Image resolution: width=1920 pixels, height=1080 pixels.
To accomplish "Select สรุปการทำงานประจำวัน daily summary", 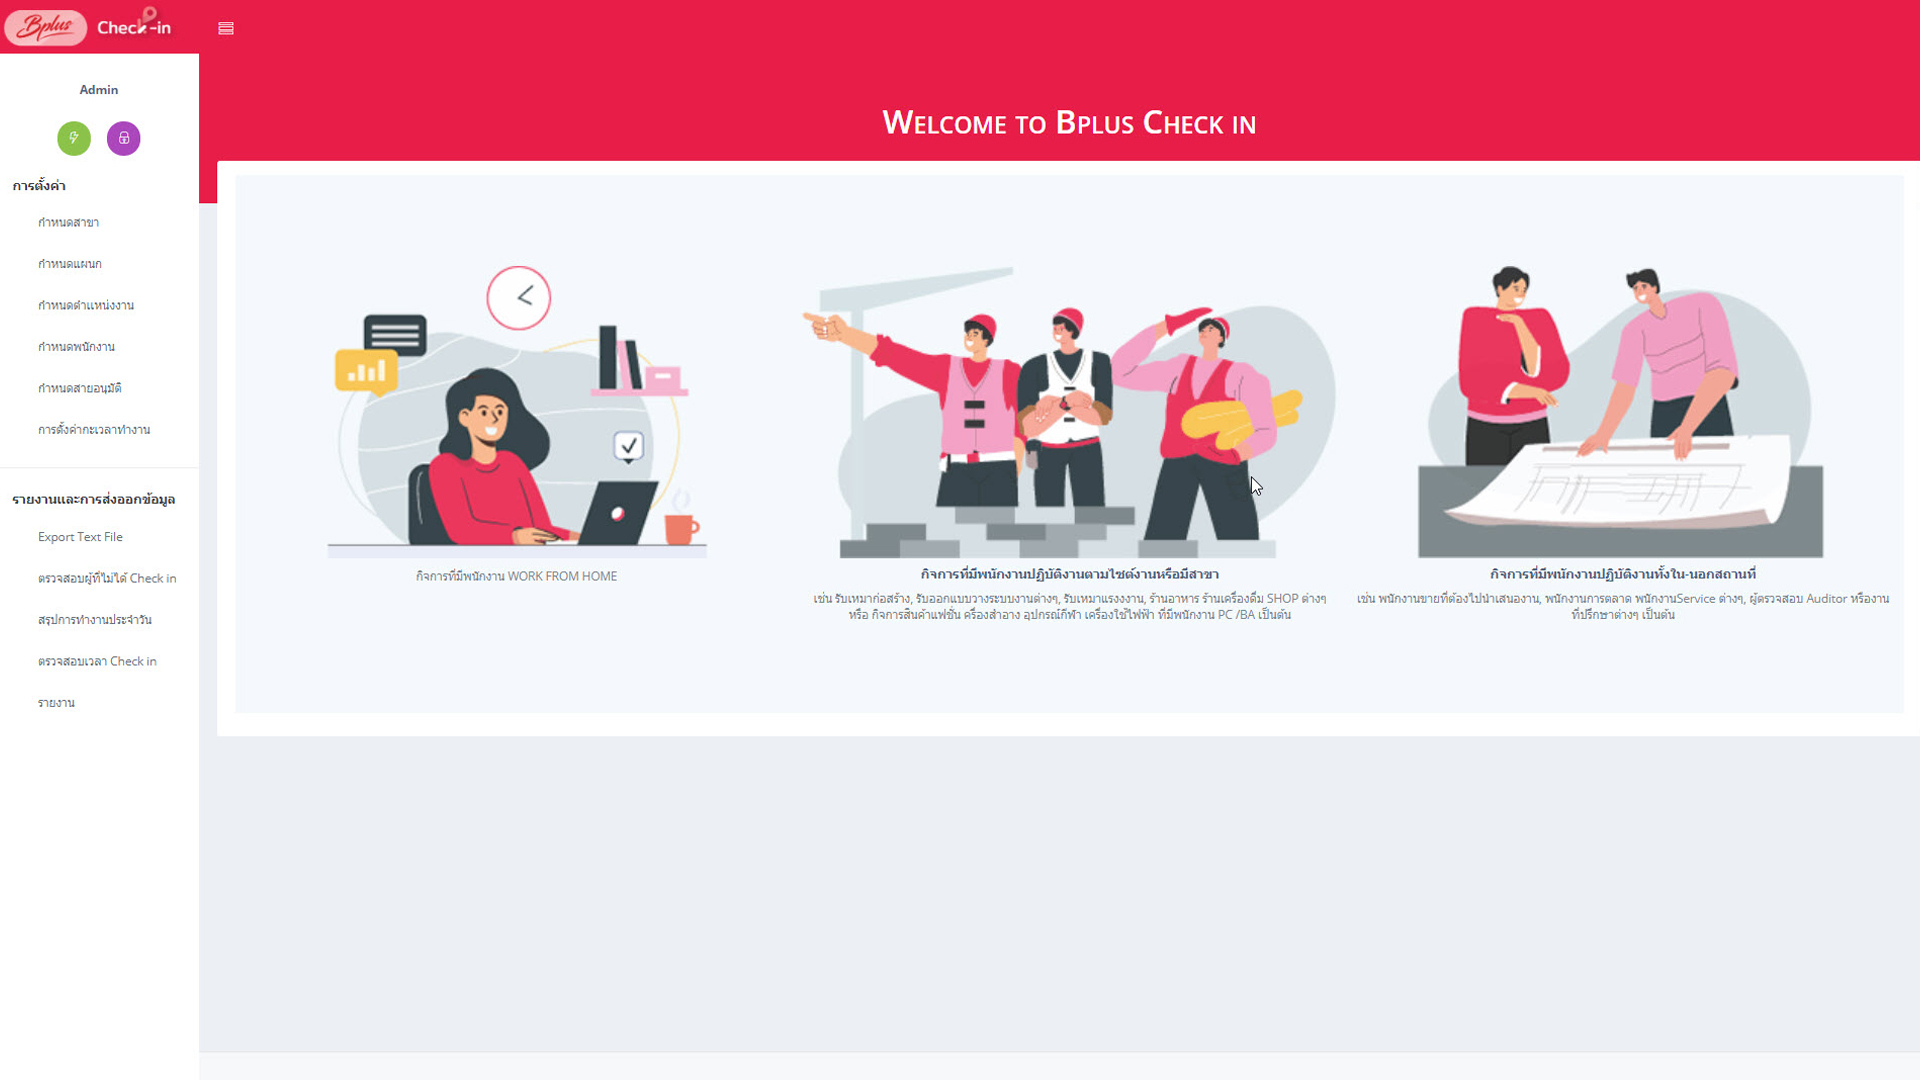I will [95, 620].
